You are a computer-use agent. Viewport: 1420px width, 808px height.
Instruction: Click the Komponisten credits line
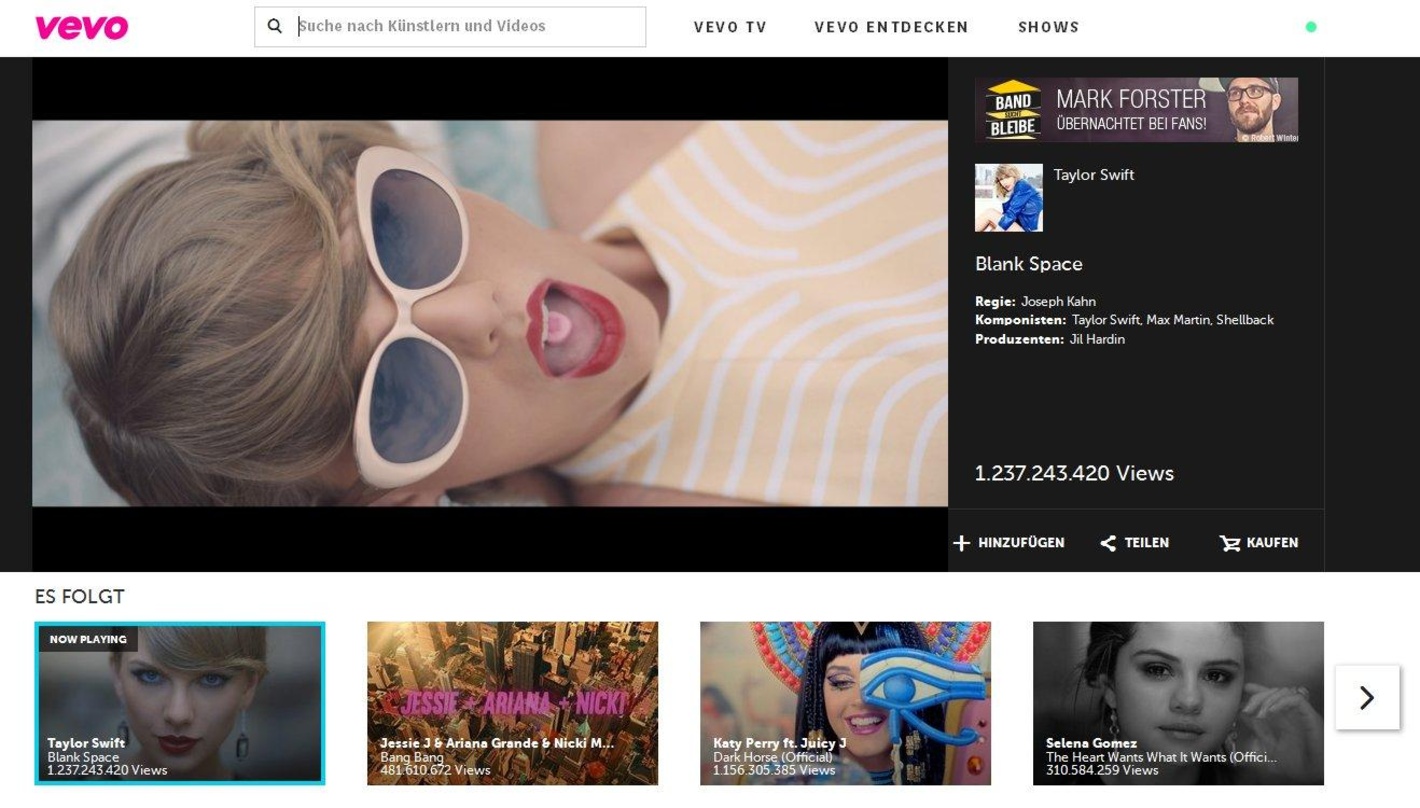(1124, 320)
